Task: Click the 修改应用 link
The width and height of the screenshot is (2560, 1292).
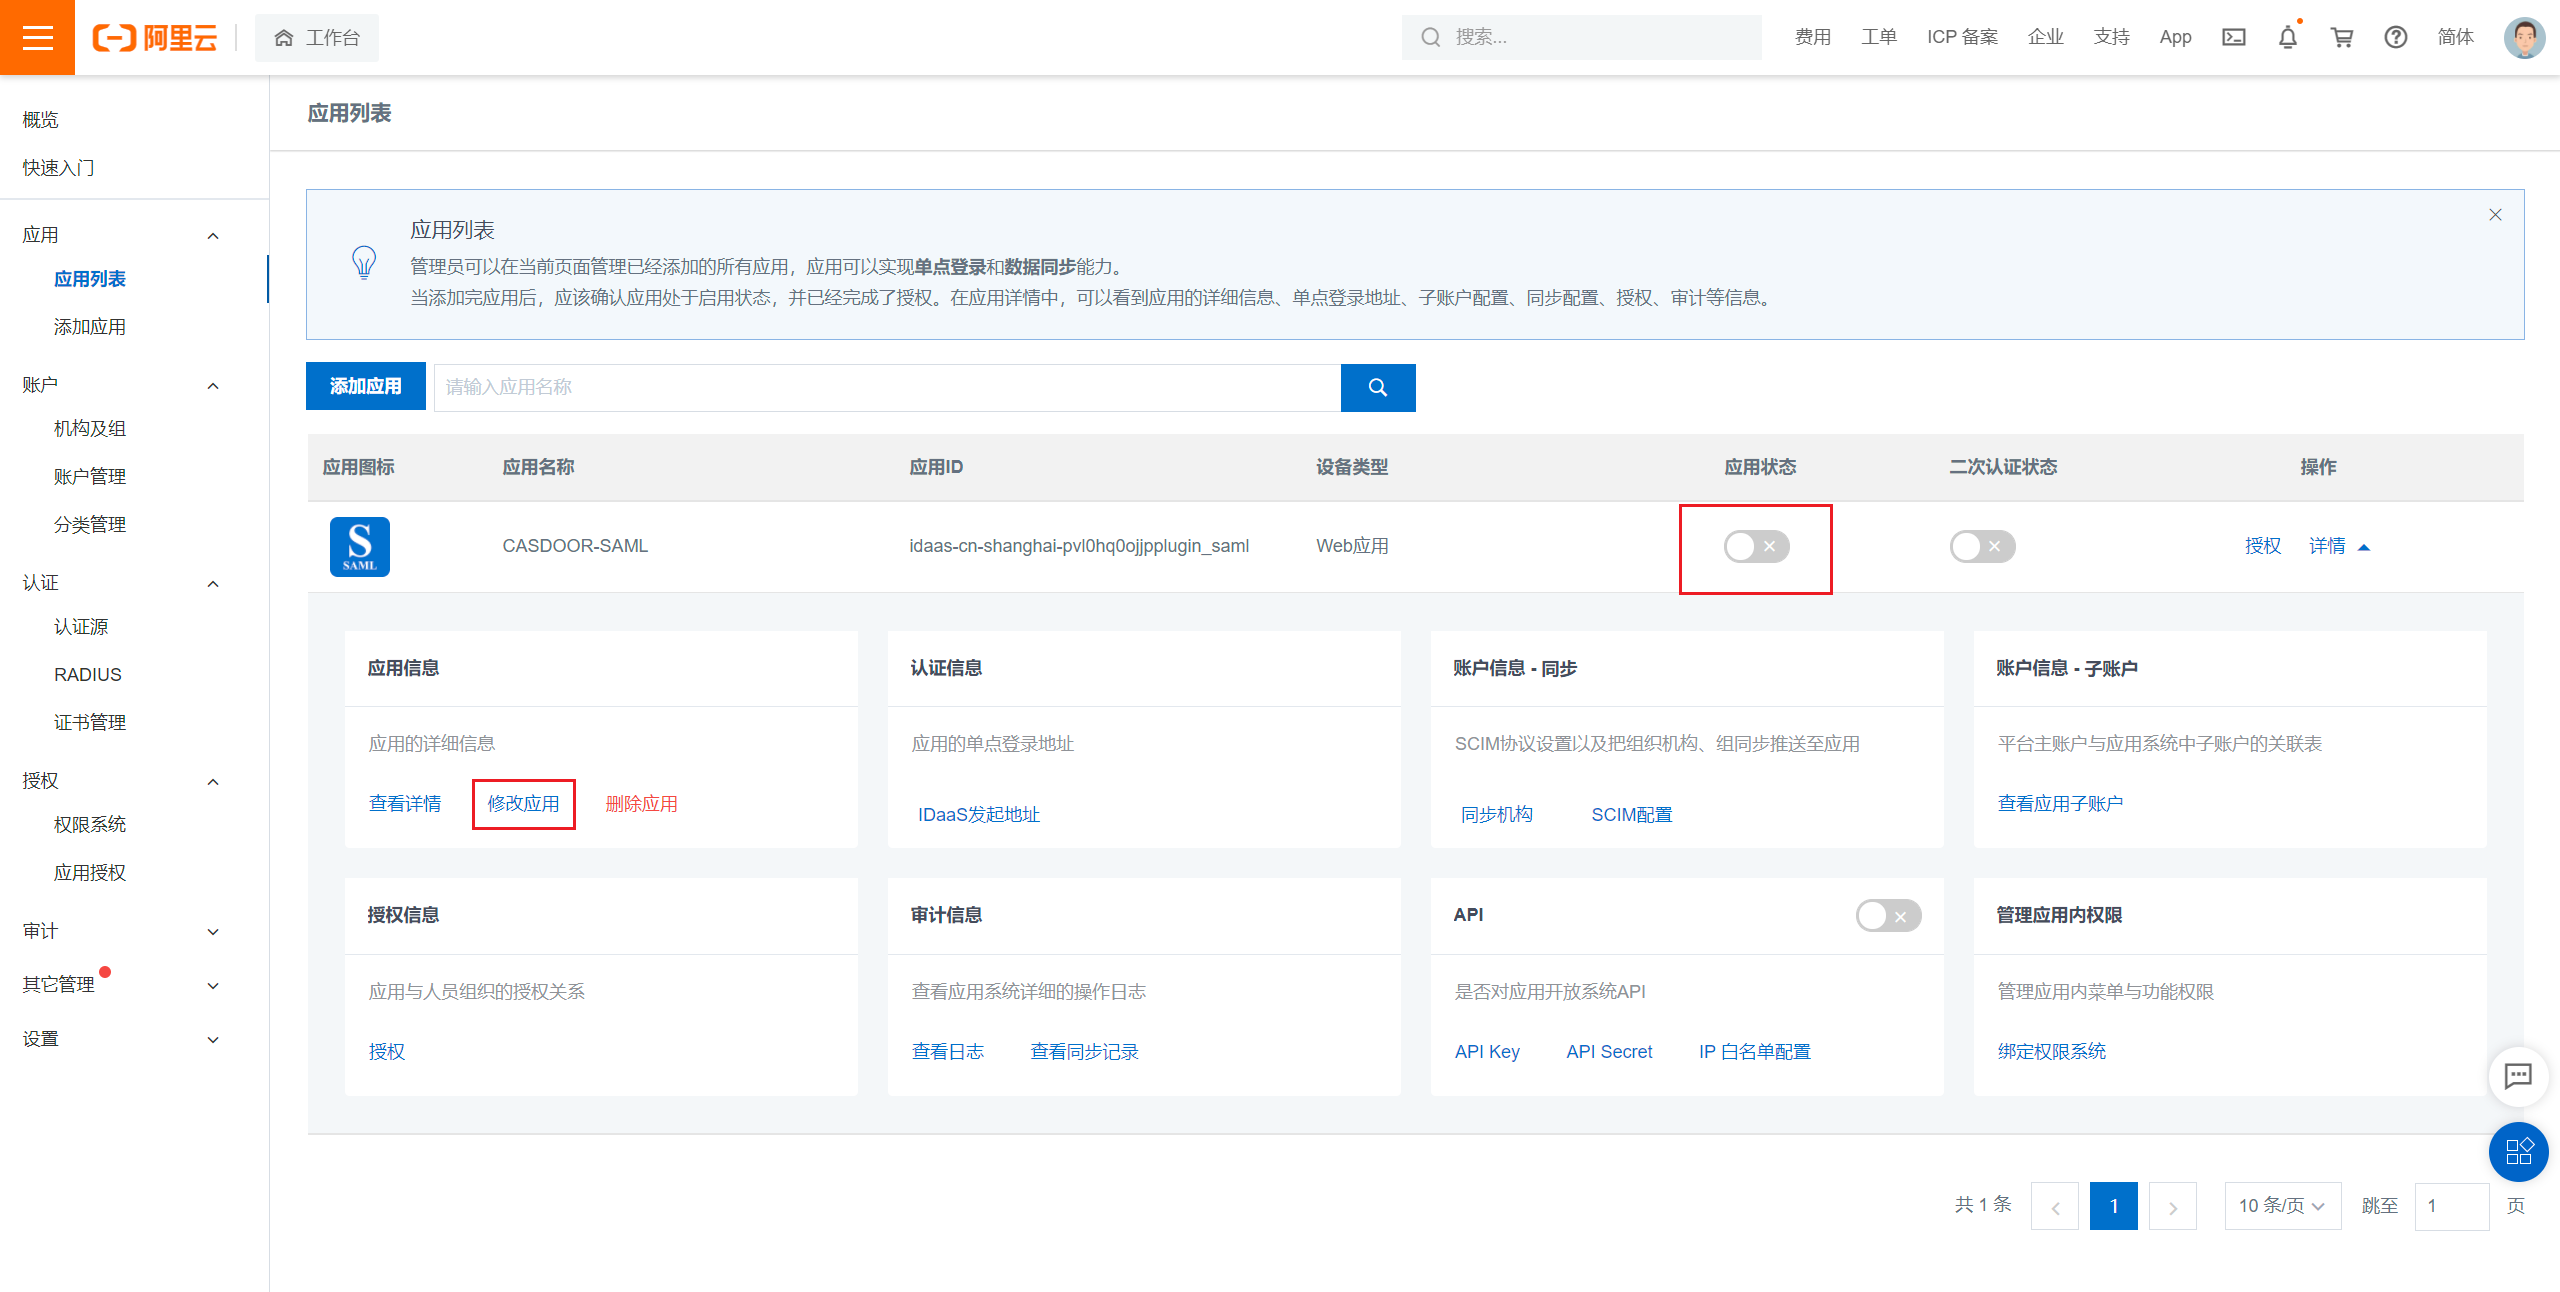Action: coord(523,803)
